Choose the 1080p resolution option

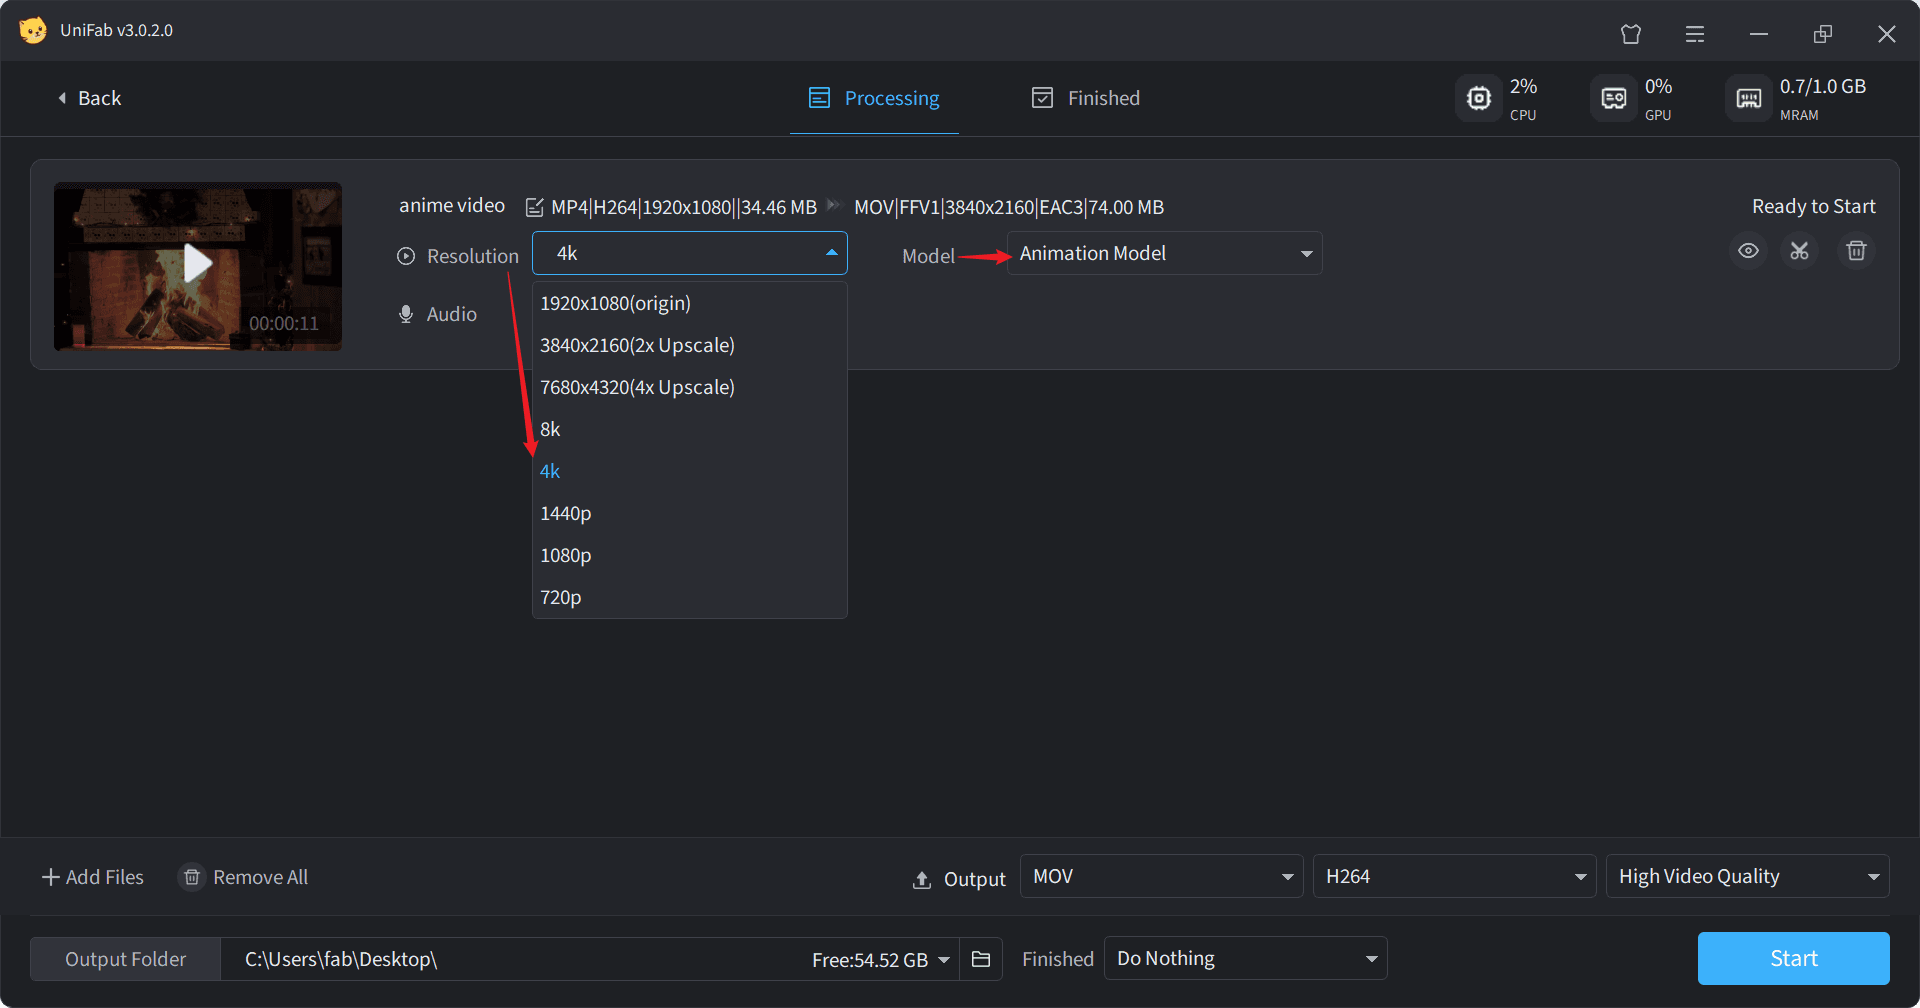tap(690, 555)
